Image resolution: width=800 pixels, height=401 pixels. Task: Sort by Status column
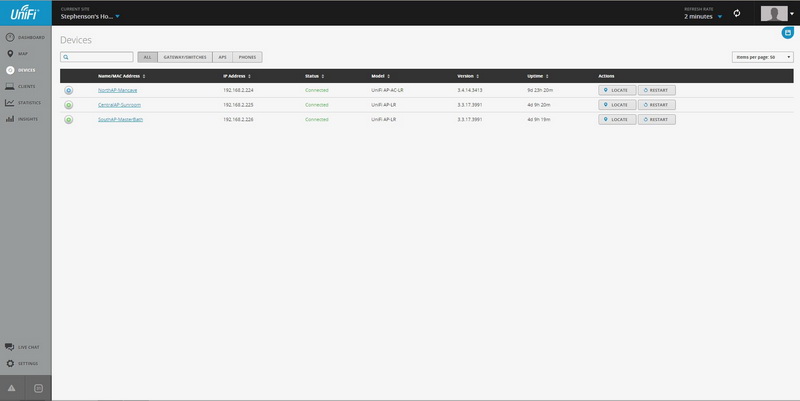pyautogui.click(x=314, y=76)
